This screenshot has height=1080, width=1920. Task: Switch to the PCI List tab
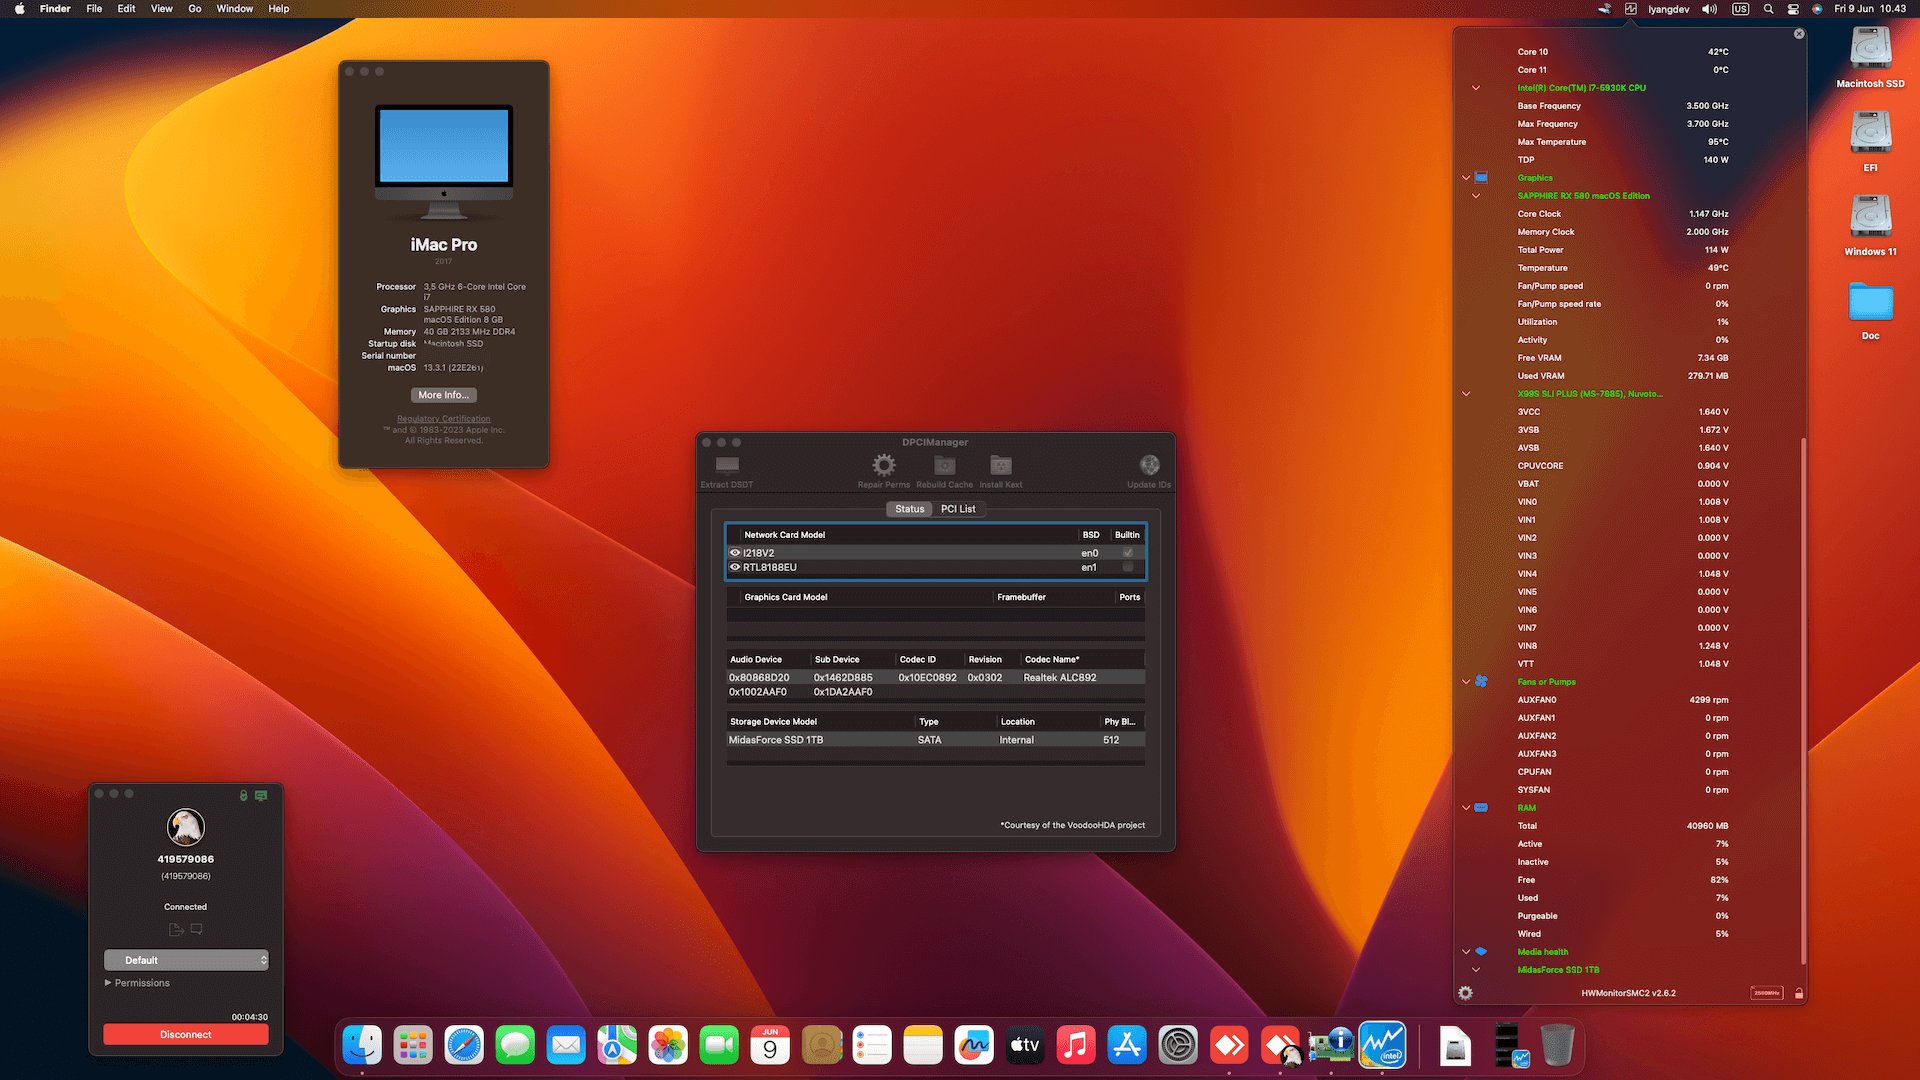click(958, 509)
